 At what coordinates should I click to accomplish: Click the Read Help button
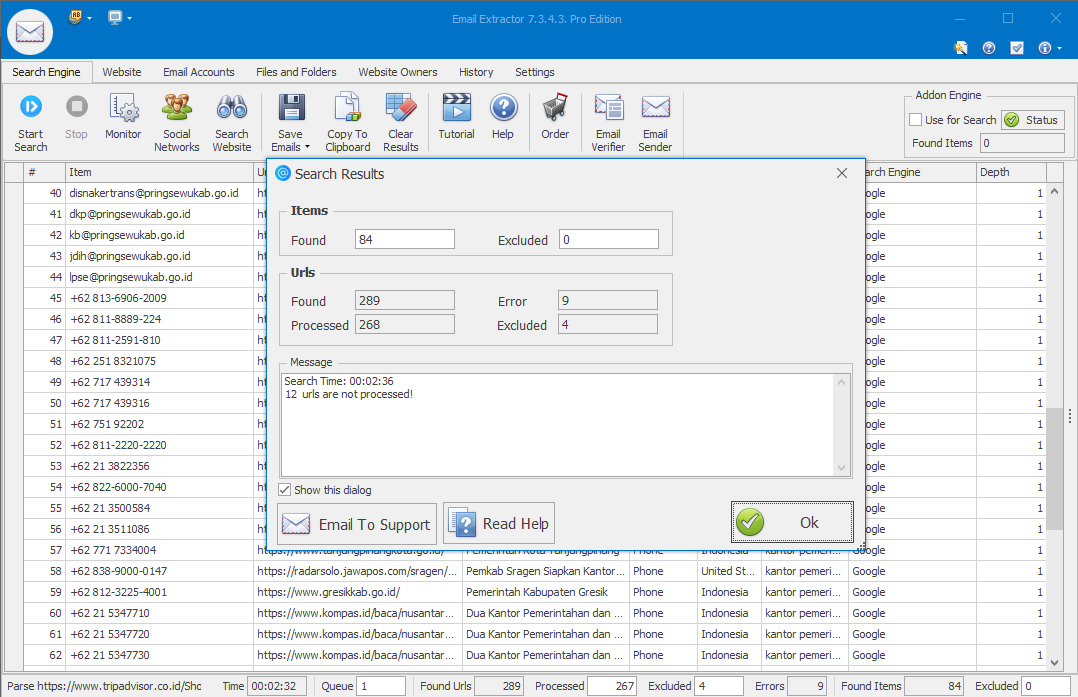498,523
